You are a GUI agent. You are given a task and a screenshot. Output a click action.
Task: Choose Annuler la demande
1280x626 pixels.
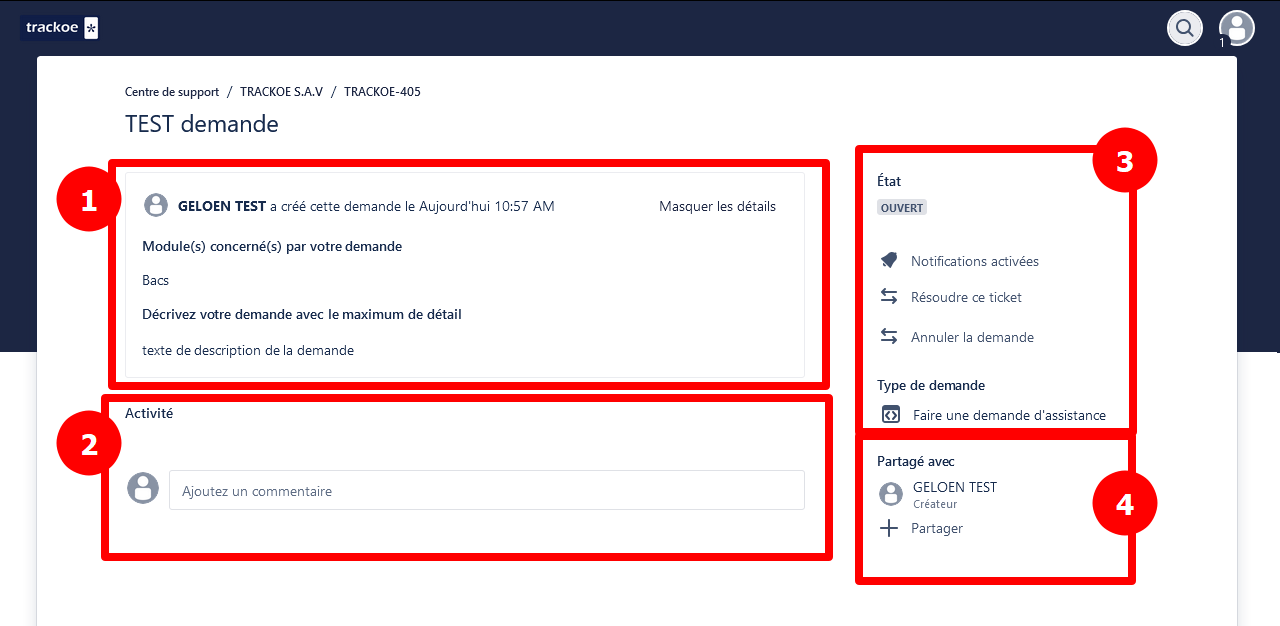coord(972,337)
